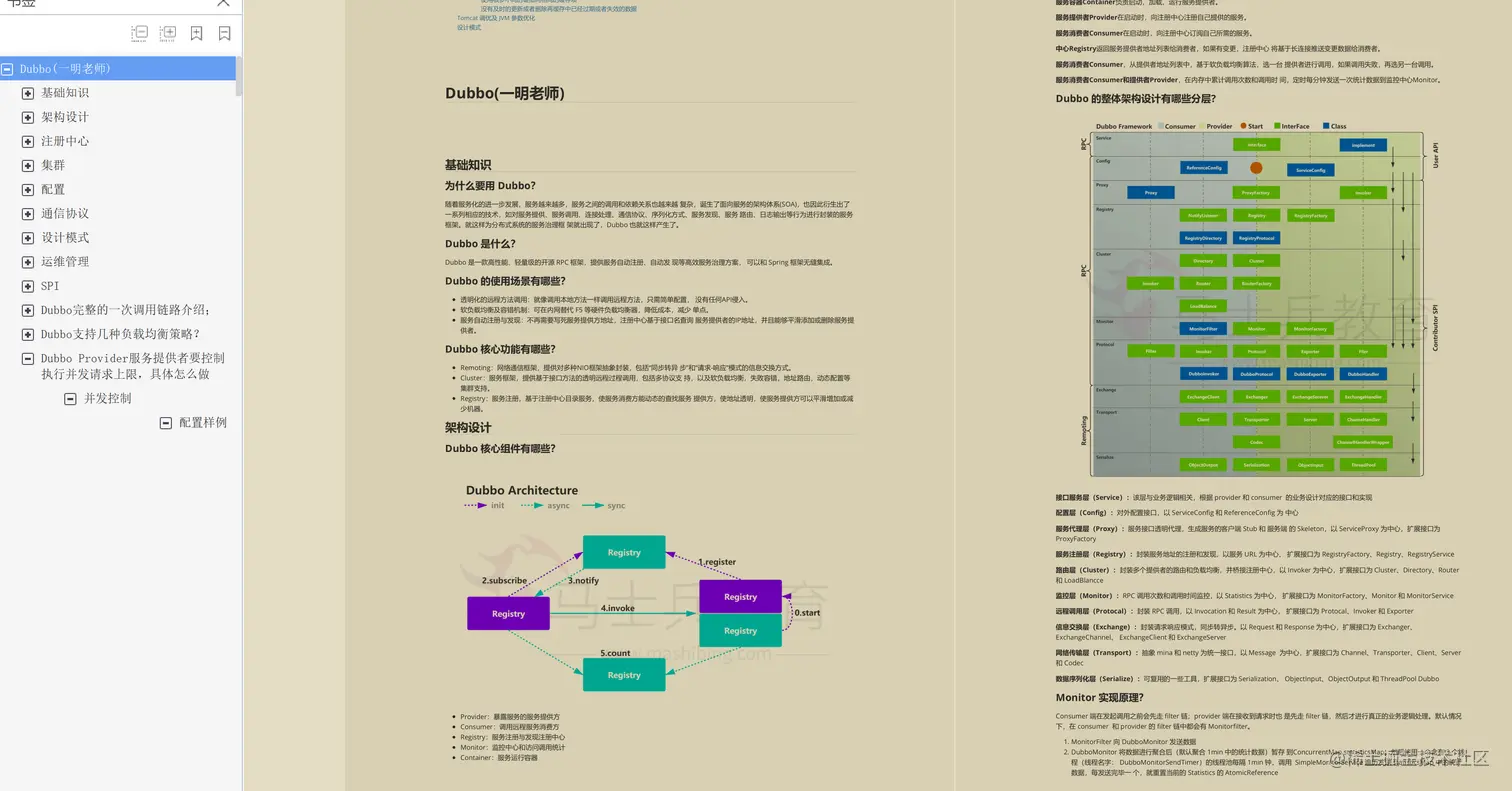Go to the 设计模式 bookmark in sidebar
Viewport: 1512px width, 791px height.
tap(65, 237)
